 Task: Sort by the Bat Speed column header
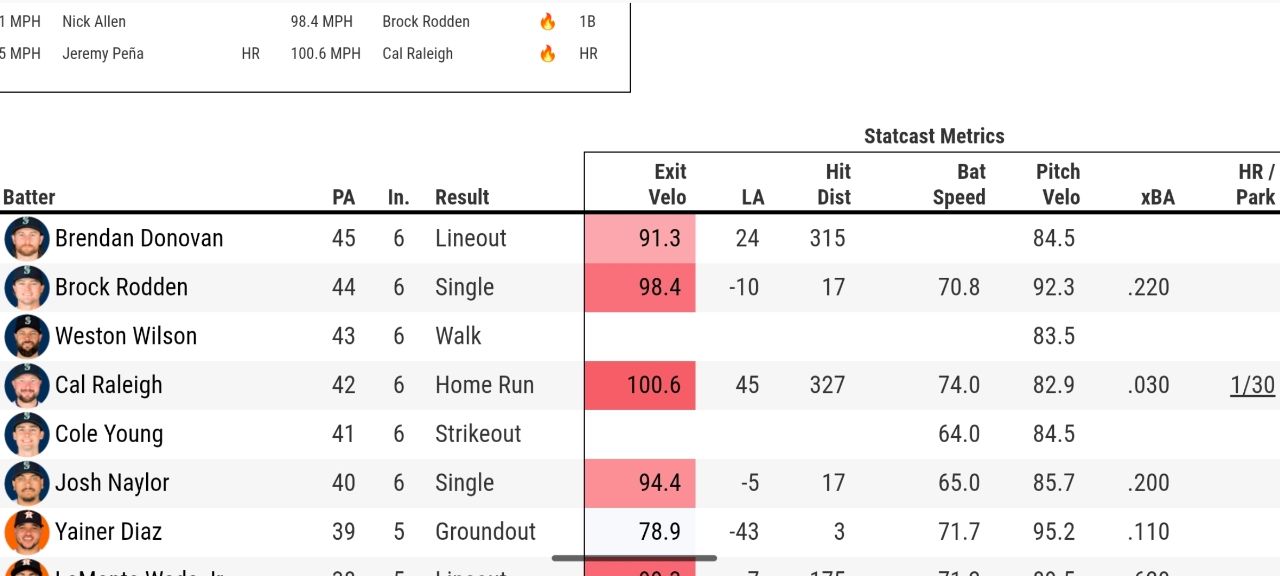(x=959, y=184)
